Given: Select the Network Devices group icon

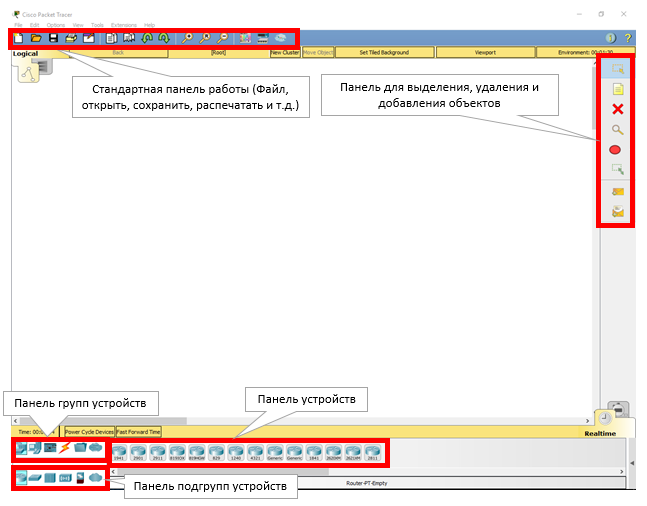Looking at the screenshot, I should tap(21, 448).
